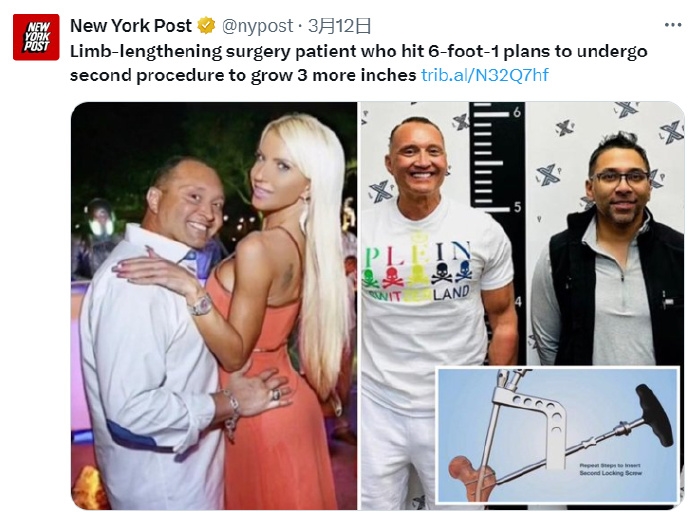Click the wristwatch in the left photo
Viewport: 690px width, 520px height.
tap(201, 305)
